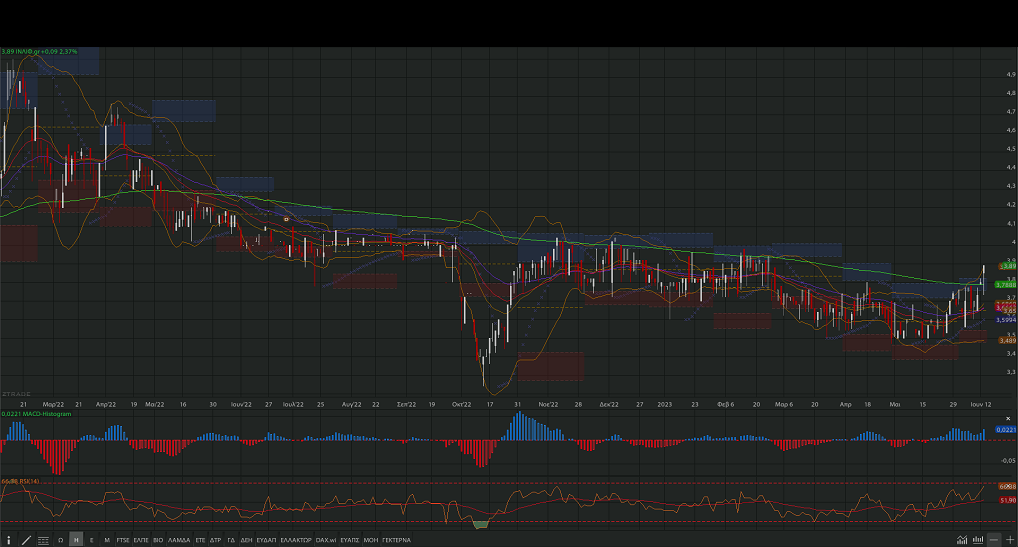Viewport: 1018px width, 547px height.
Task: Switch chart to ΛΑΜΔΑ symbol
Action: [x=179, y=540]
